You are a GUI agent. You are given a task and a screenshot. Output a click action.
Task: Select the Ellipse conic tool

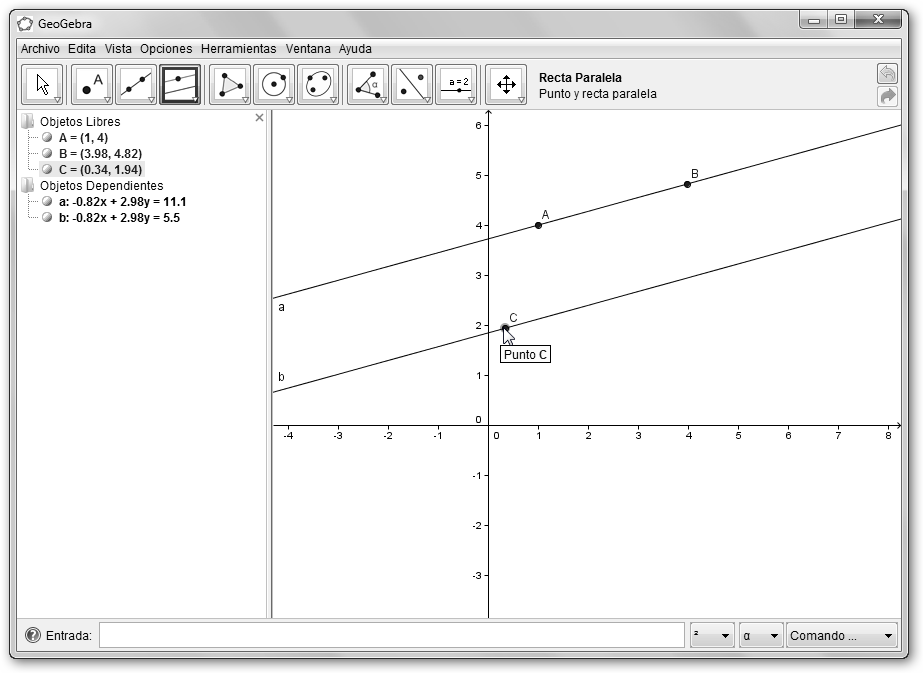point(318,85)
